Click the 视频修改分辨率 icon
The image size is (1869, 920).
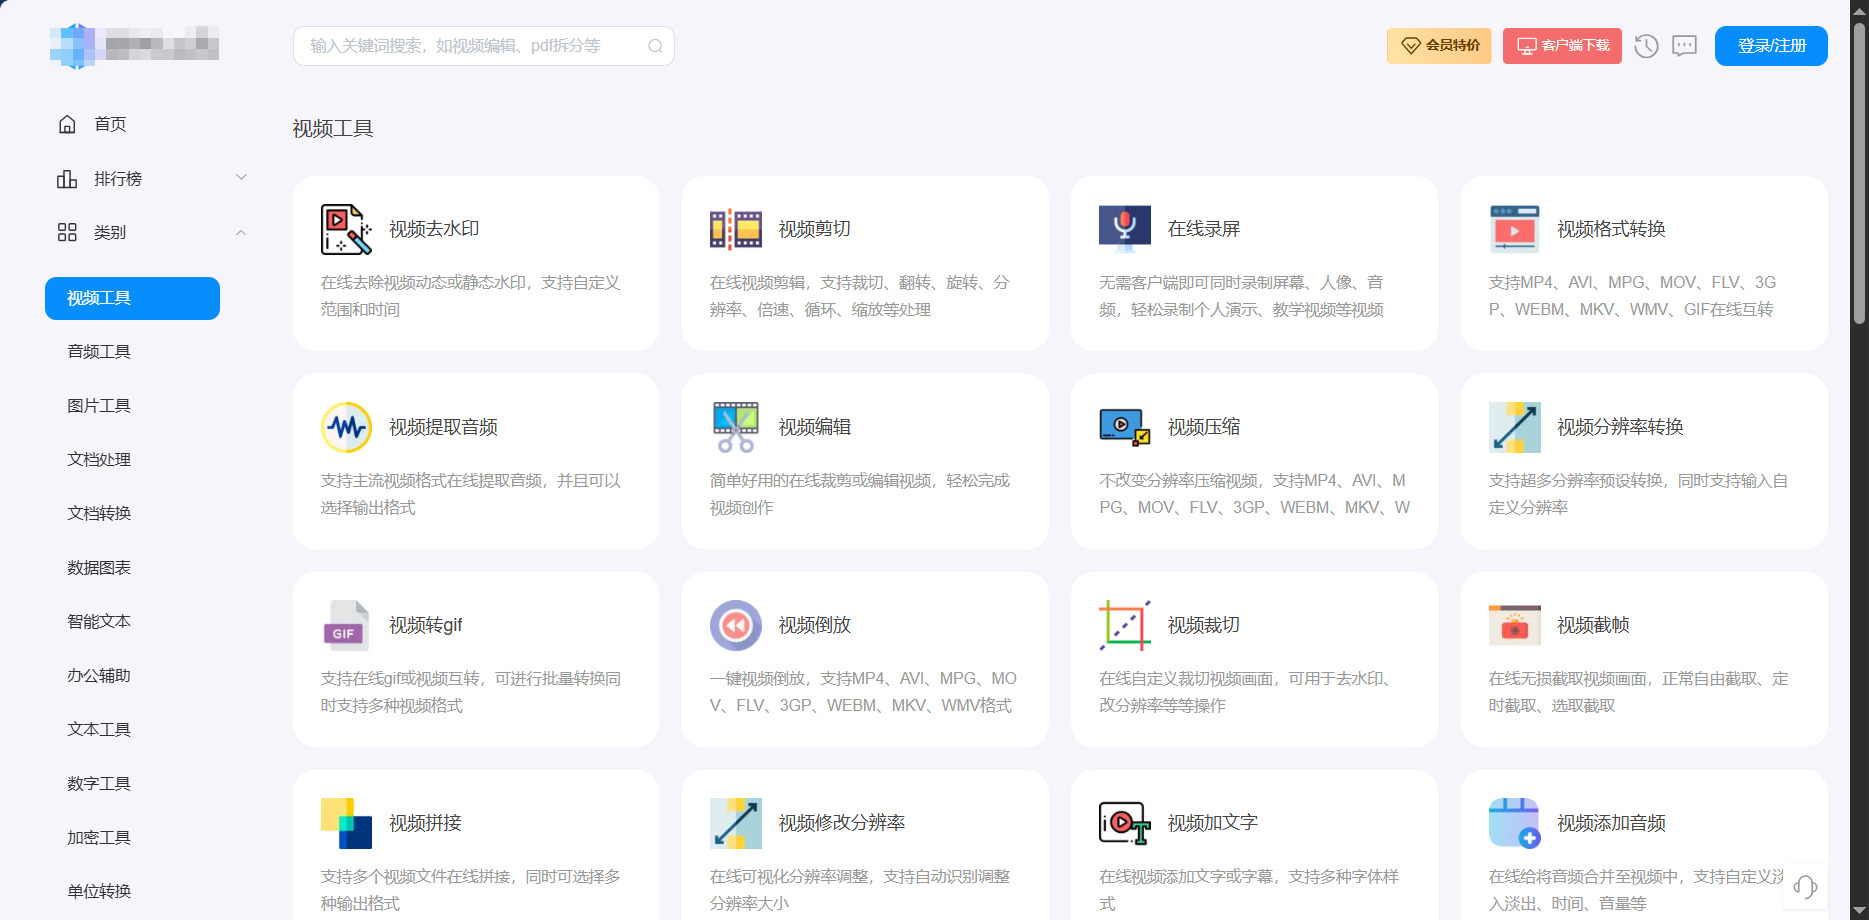click(x=736, y=823)
